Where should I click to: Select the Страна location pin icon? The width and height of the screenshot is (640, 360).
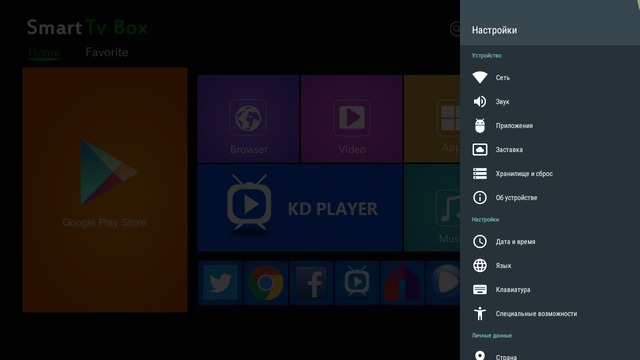click(480, 356)
